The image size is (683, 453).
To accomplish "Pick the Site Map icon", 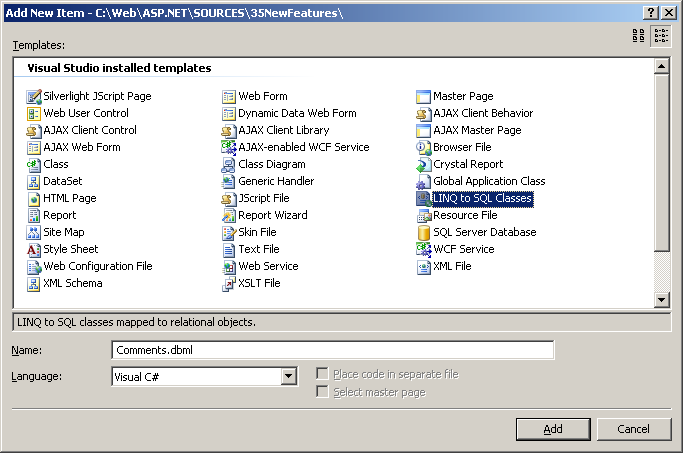I will [34, 232].
